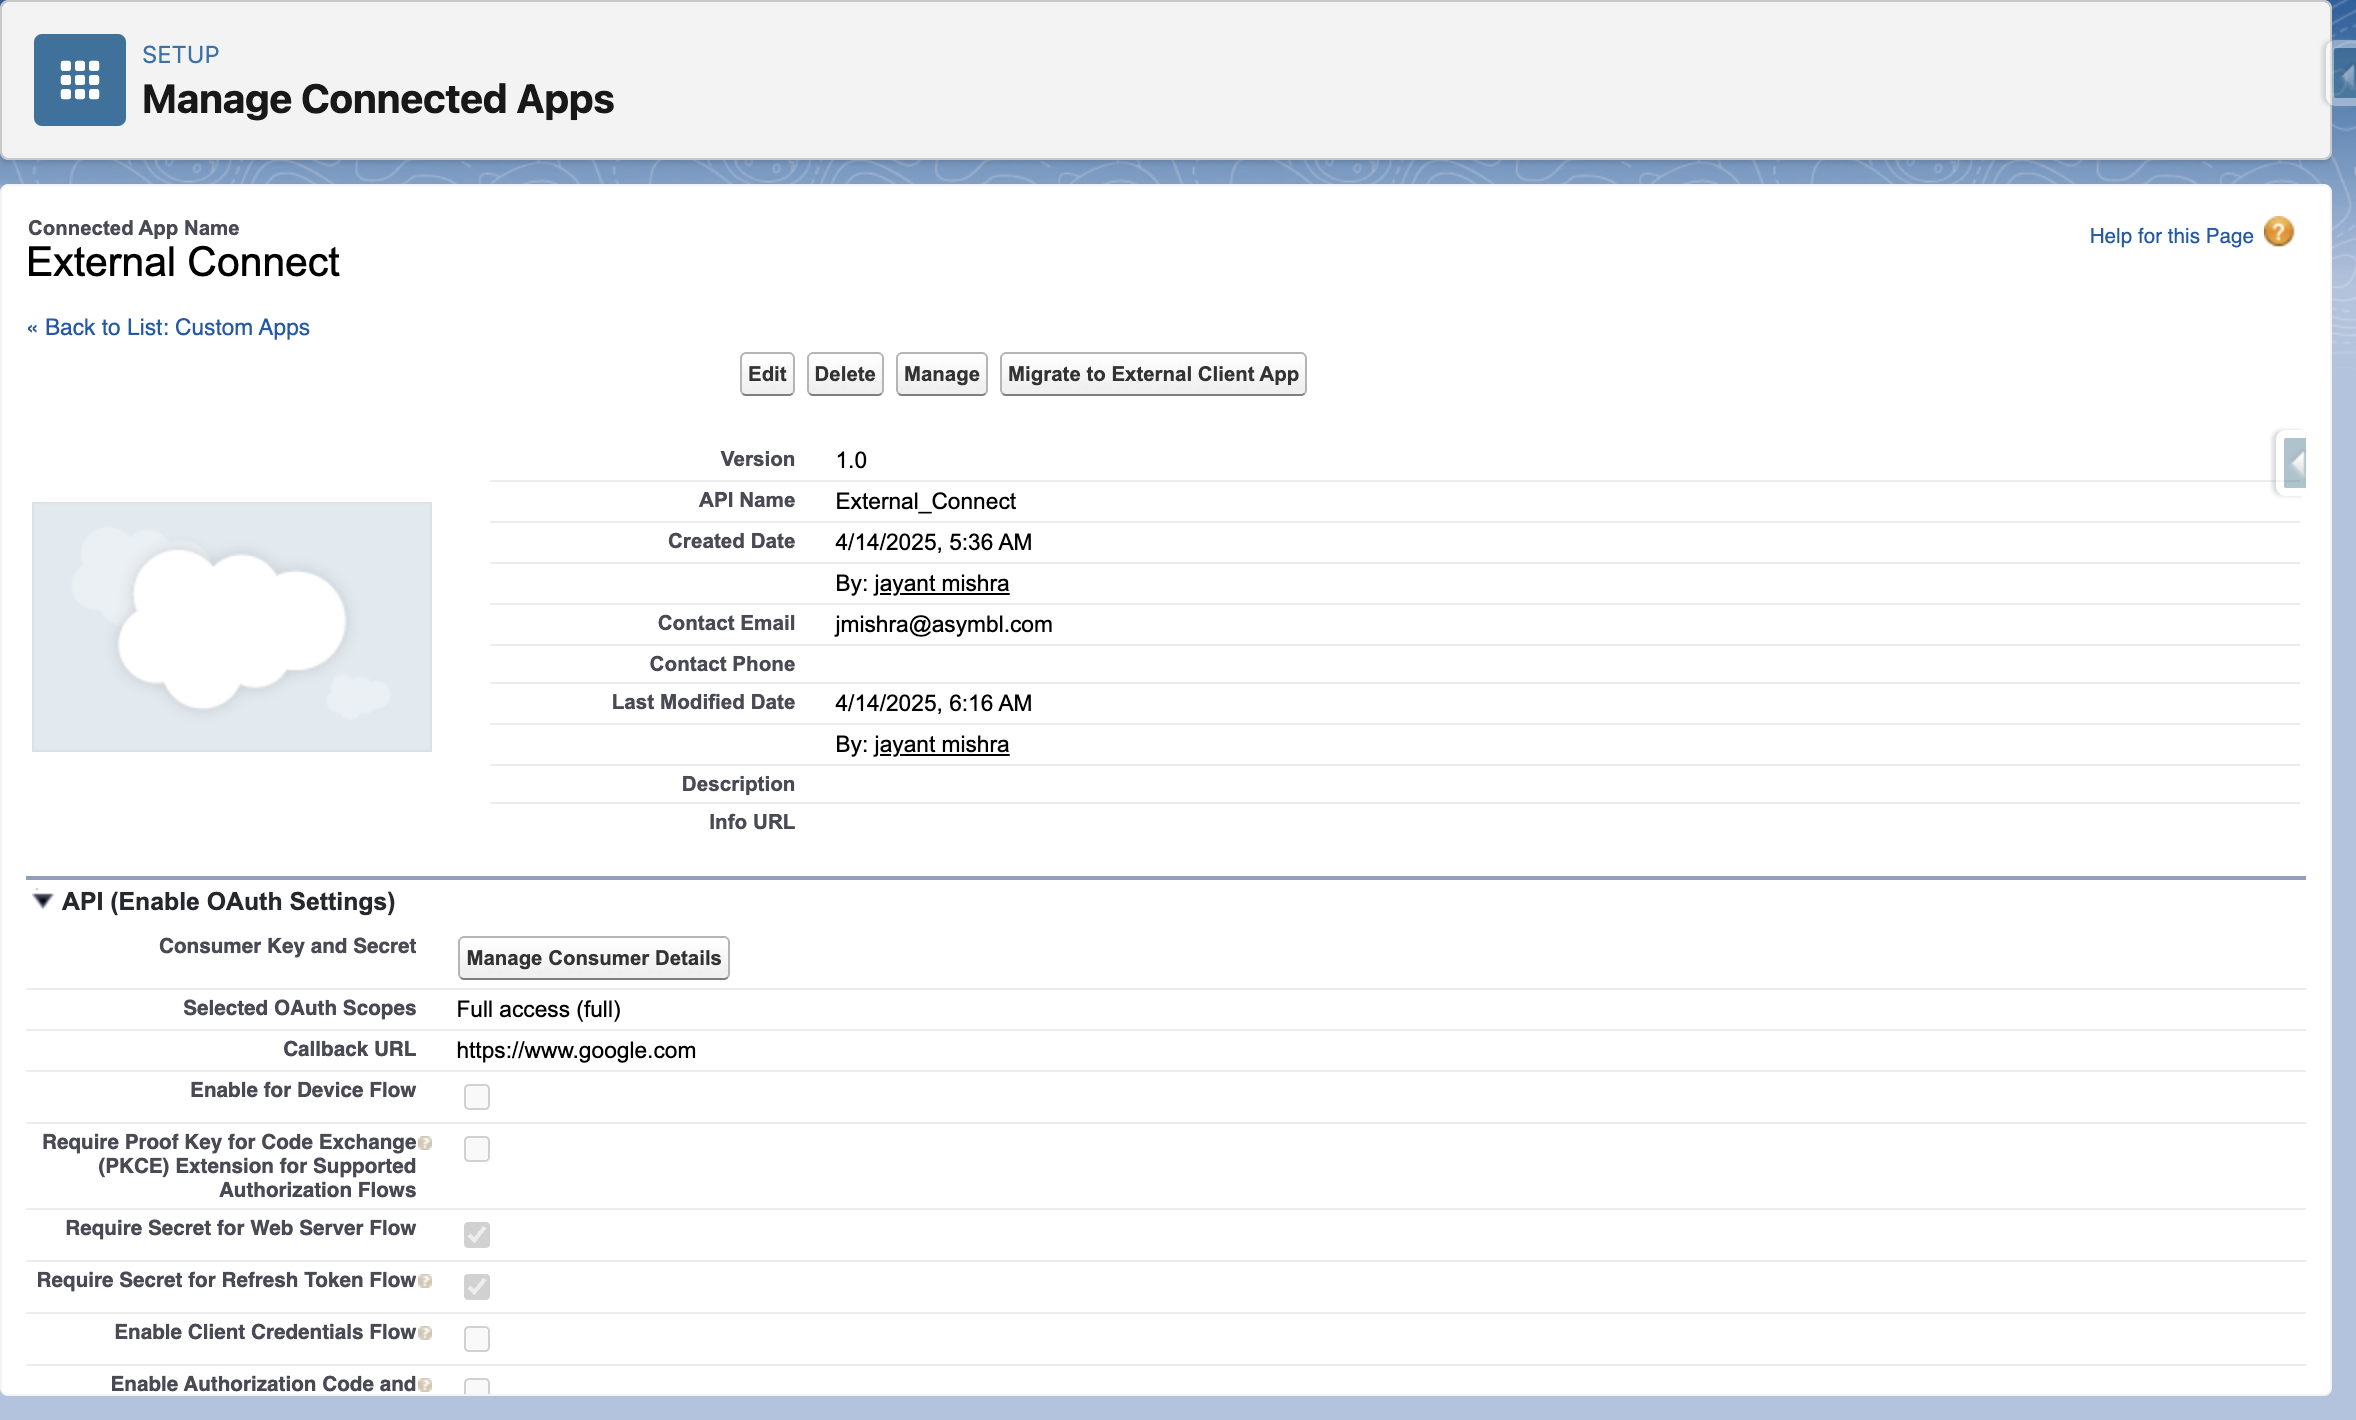Image resolution: width=2356 pixels, height=1420 pixels.
Task: Collapse the API Enable OAuth Settings section
Action: tap(42, 900)
